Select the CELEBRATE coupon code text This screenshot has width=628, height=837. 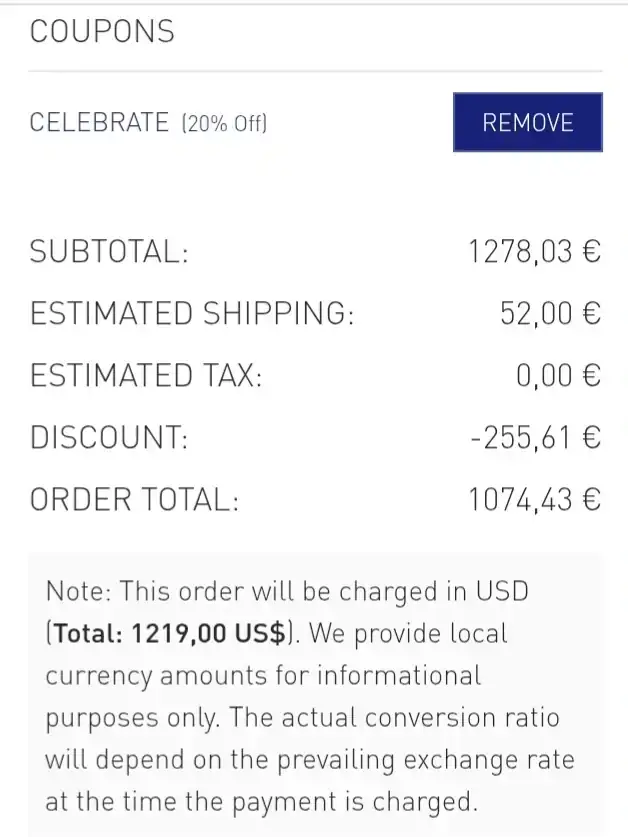pyautogui.click(x=99, y=123)
